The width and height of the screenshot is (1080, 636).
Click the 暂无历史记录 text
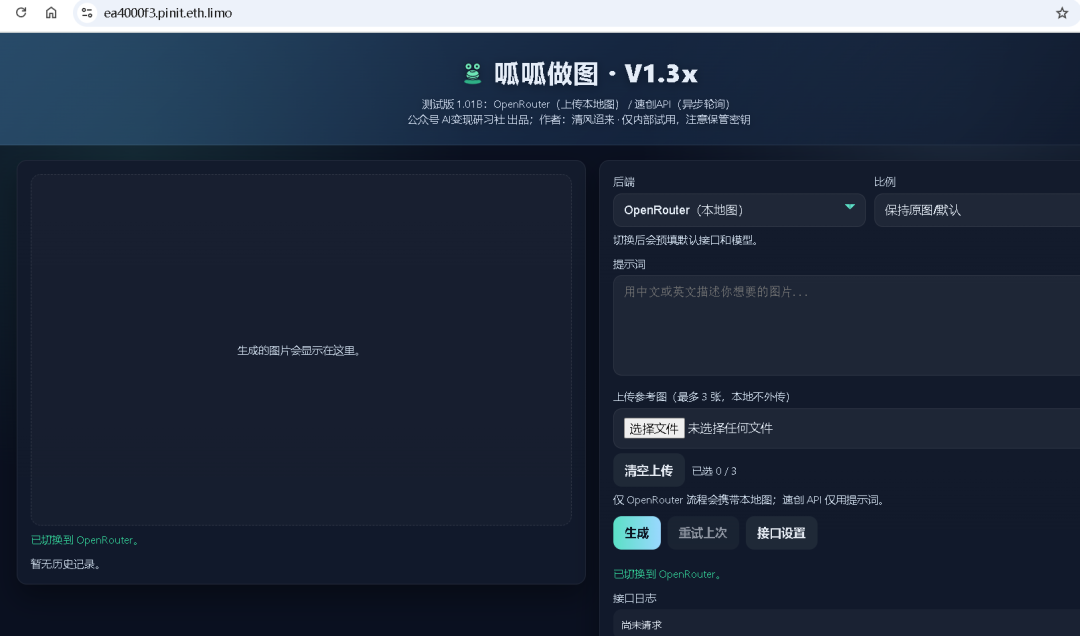pos(66,564)
